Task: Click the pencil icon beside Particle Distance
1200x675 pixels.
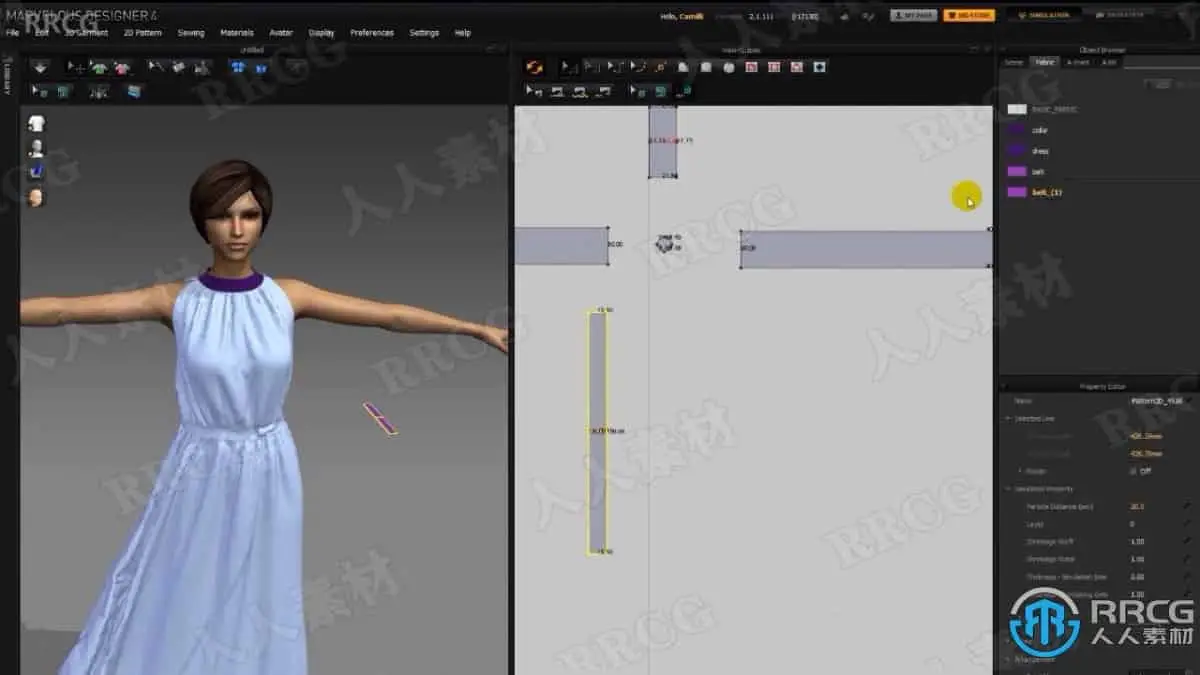Action: (x=1187, y=507)
